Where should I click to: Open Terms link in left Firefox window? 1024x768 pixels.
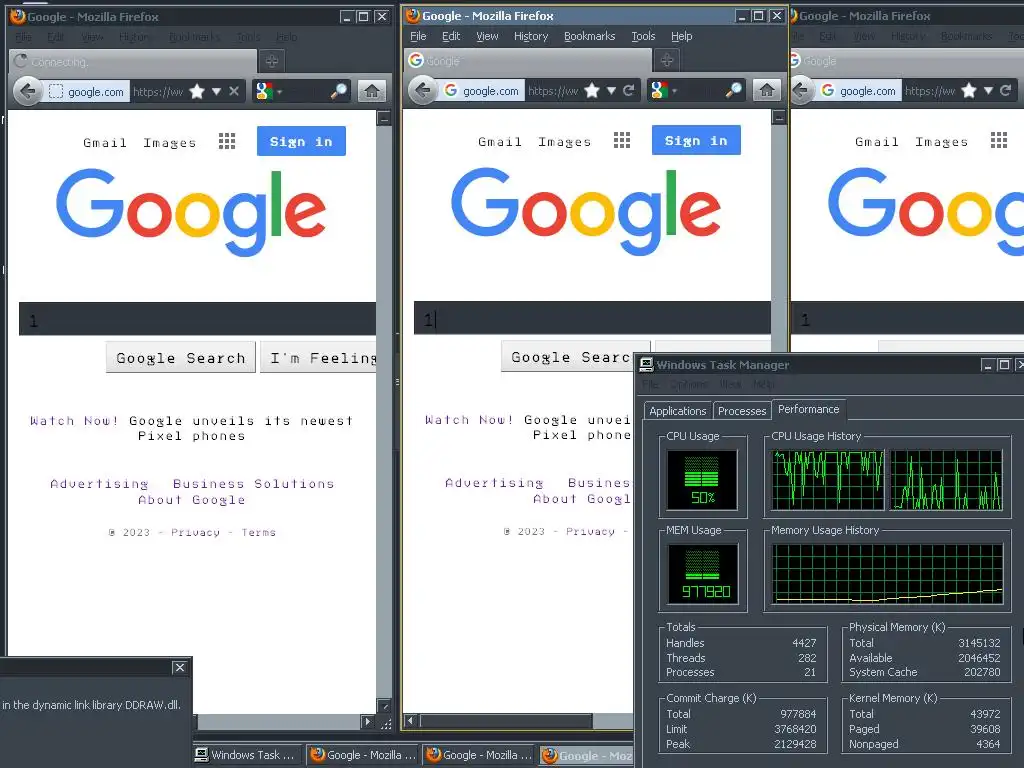pos(259,533)
